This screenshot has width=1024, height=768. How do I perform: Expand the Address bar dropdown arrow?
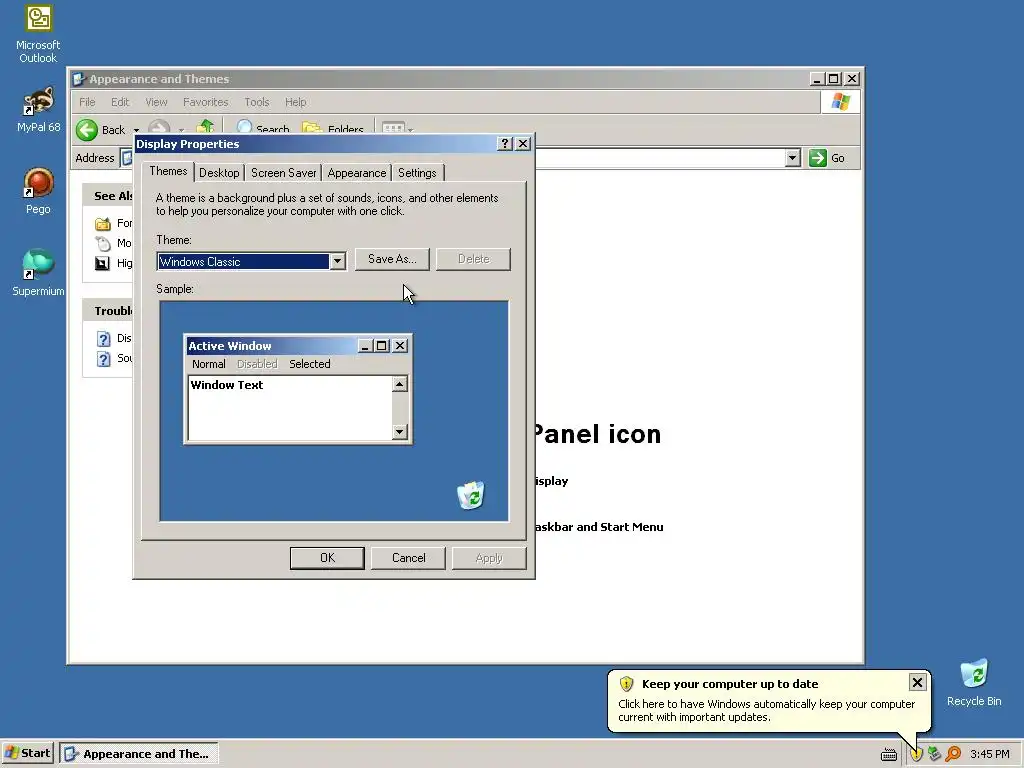[792, 158]
